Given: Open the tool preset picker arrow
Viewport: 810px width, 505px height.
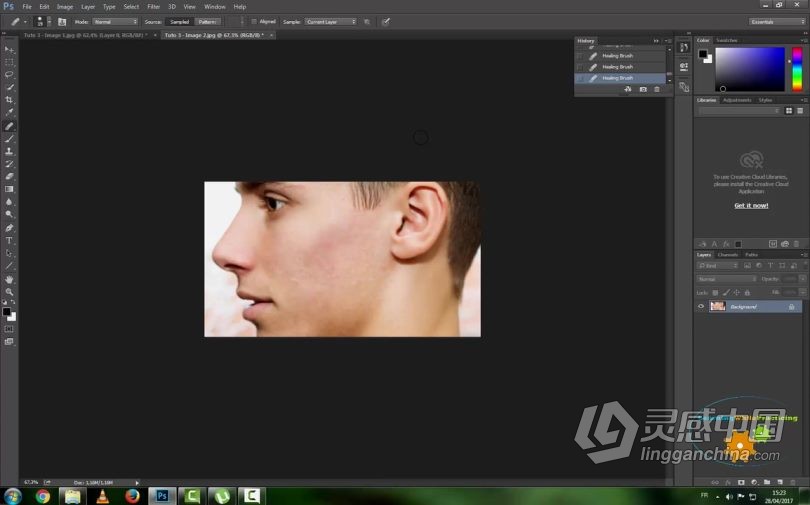Looking at the screenshot, I should click(25, 22).
